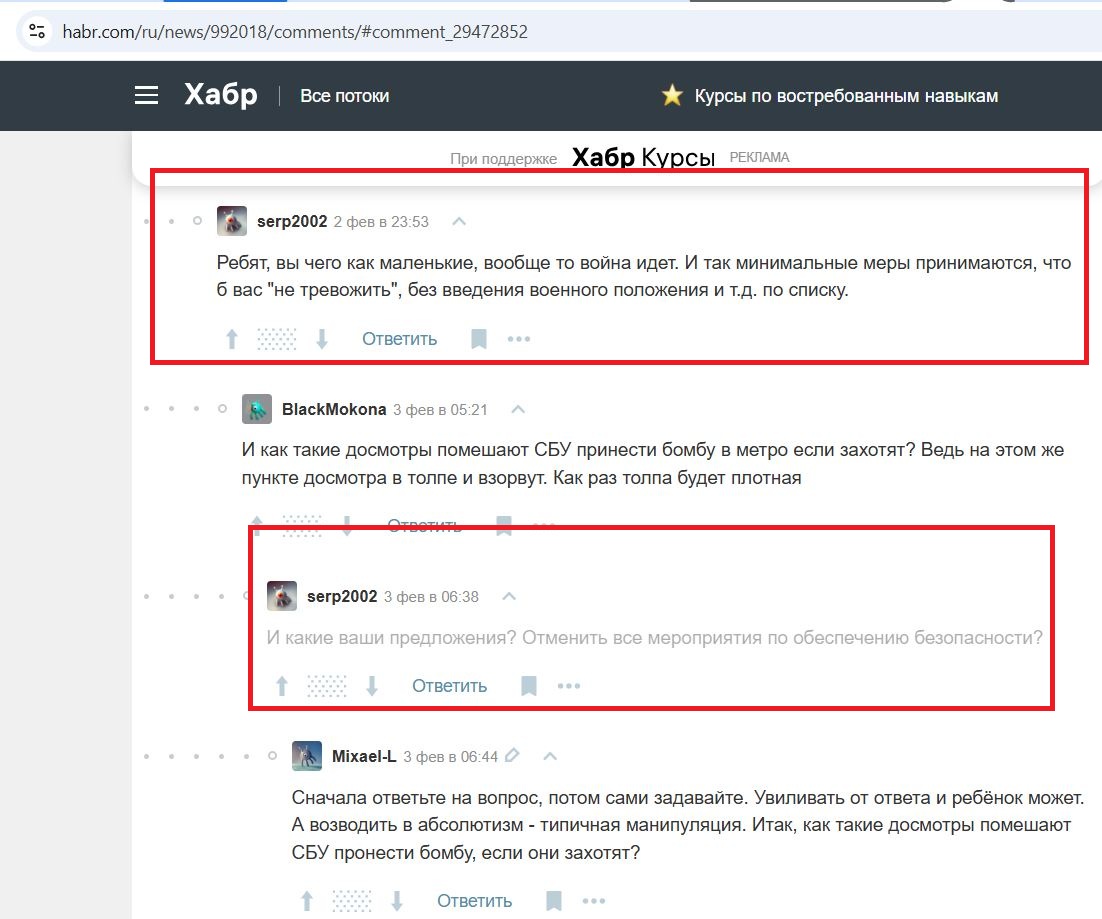This screenshot has width=1102, height=919.
Task: Click the browser address bar URL
Action: coord(295,31)
